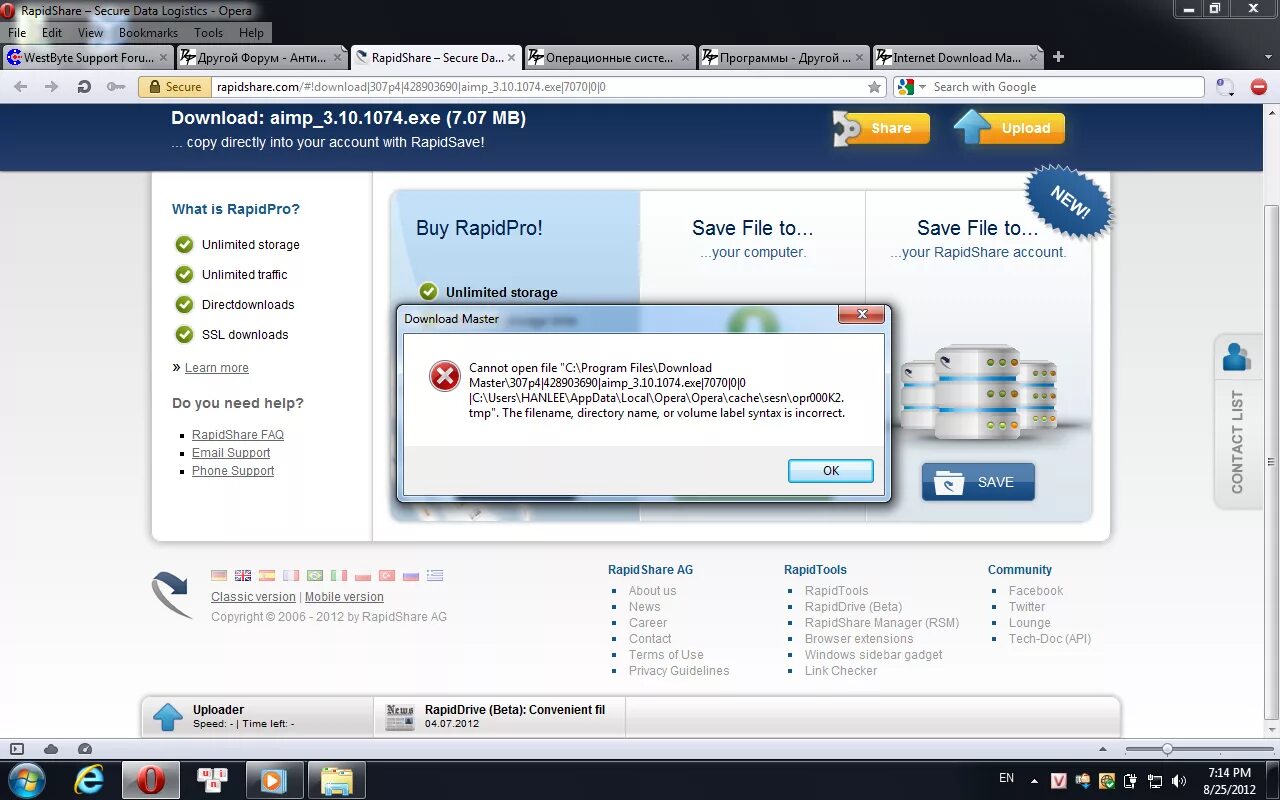The width and height of the screenshot is (1280, 800).
Task: Go back with the browser back arrow
Action: [22, 87]
